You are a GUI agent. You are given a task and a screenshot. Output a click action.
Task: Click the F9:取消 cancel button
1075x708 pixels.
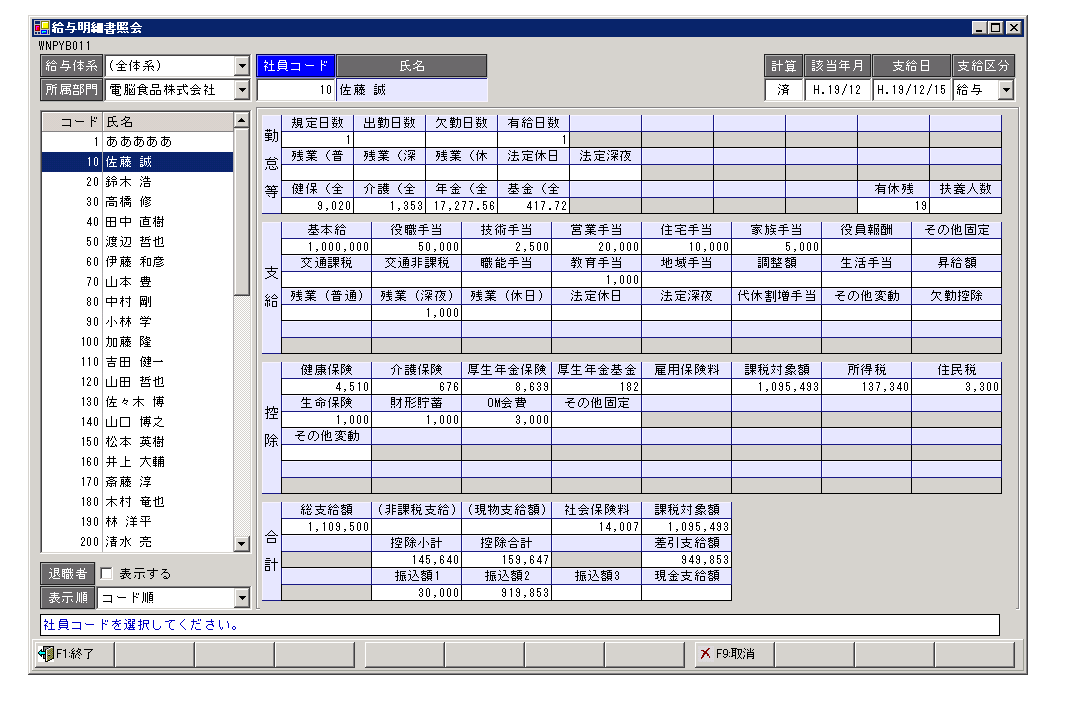click(x=733, y=654)
